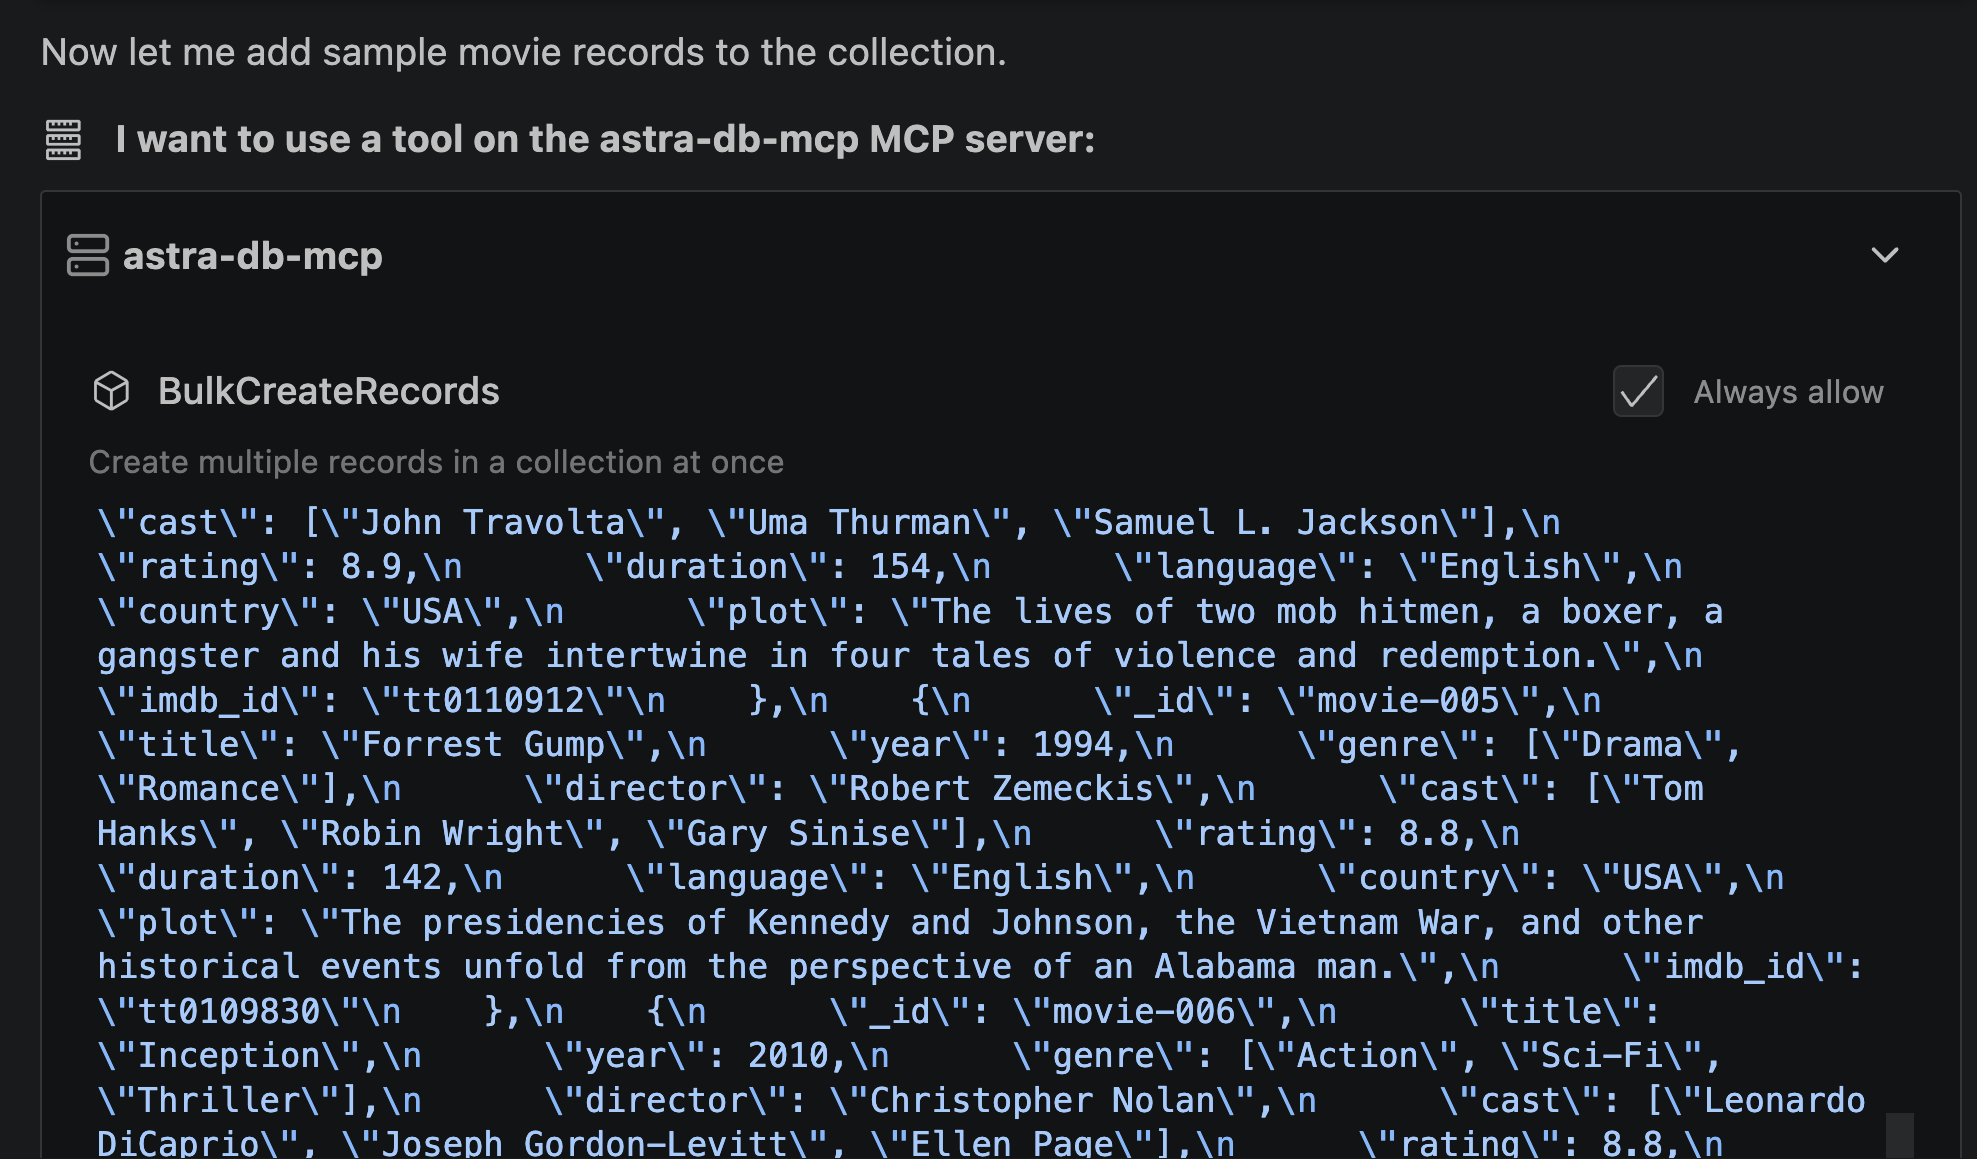Click the tt0109830 movie-006 line
1977x1159 pixels.
pyautogui.click(x=879, y=1011)
